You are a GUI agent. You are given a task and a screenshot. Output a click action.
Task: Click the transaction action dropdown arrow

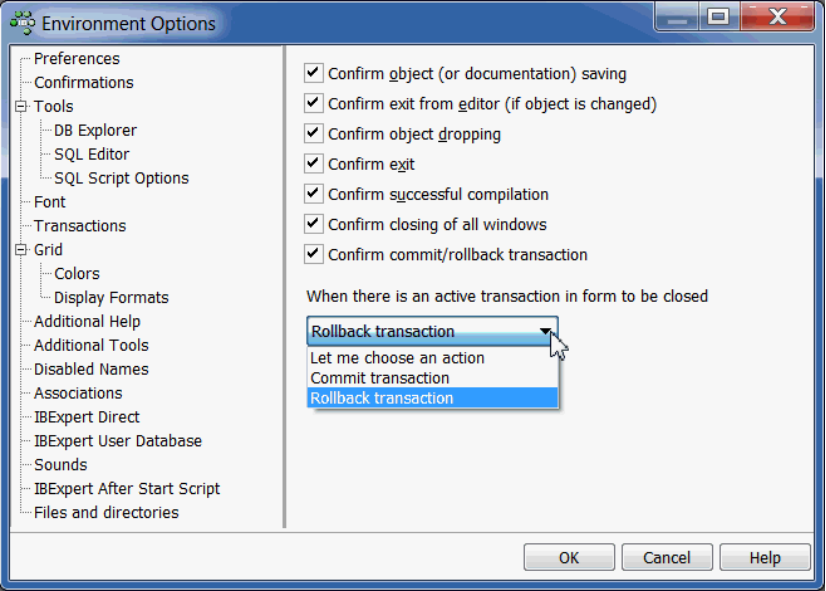(x=545, y=331)
